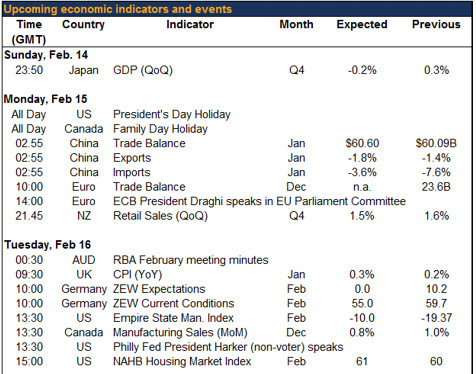Select the Country column header
476x374 pixels.
pyautogui.click(x=83, y=24)
